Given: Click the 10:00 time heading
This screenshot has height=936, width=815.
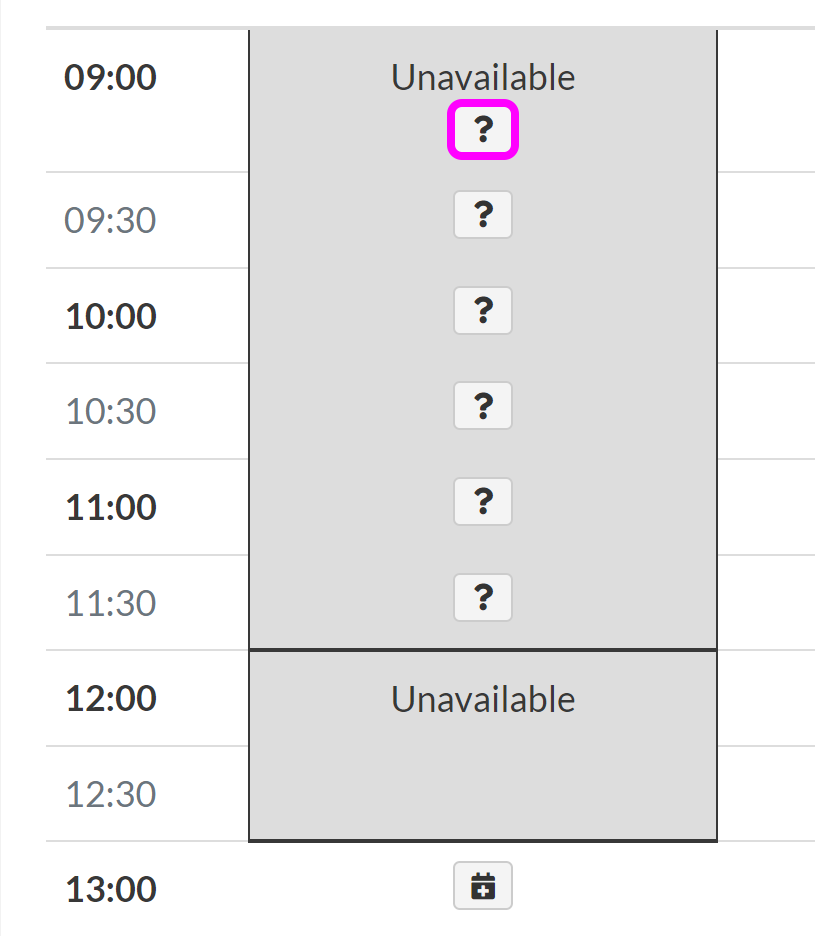Looking at the screenshot, I should click(x=111, y=316).
